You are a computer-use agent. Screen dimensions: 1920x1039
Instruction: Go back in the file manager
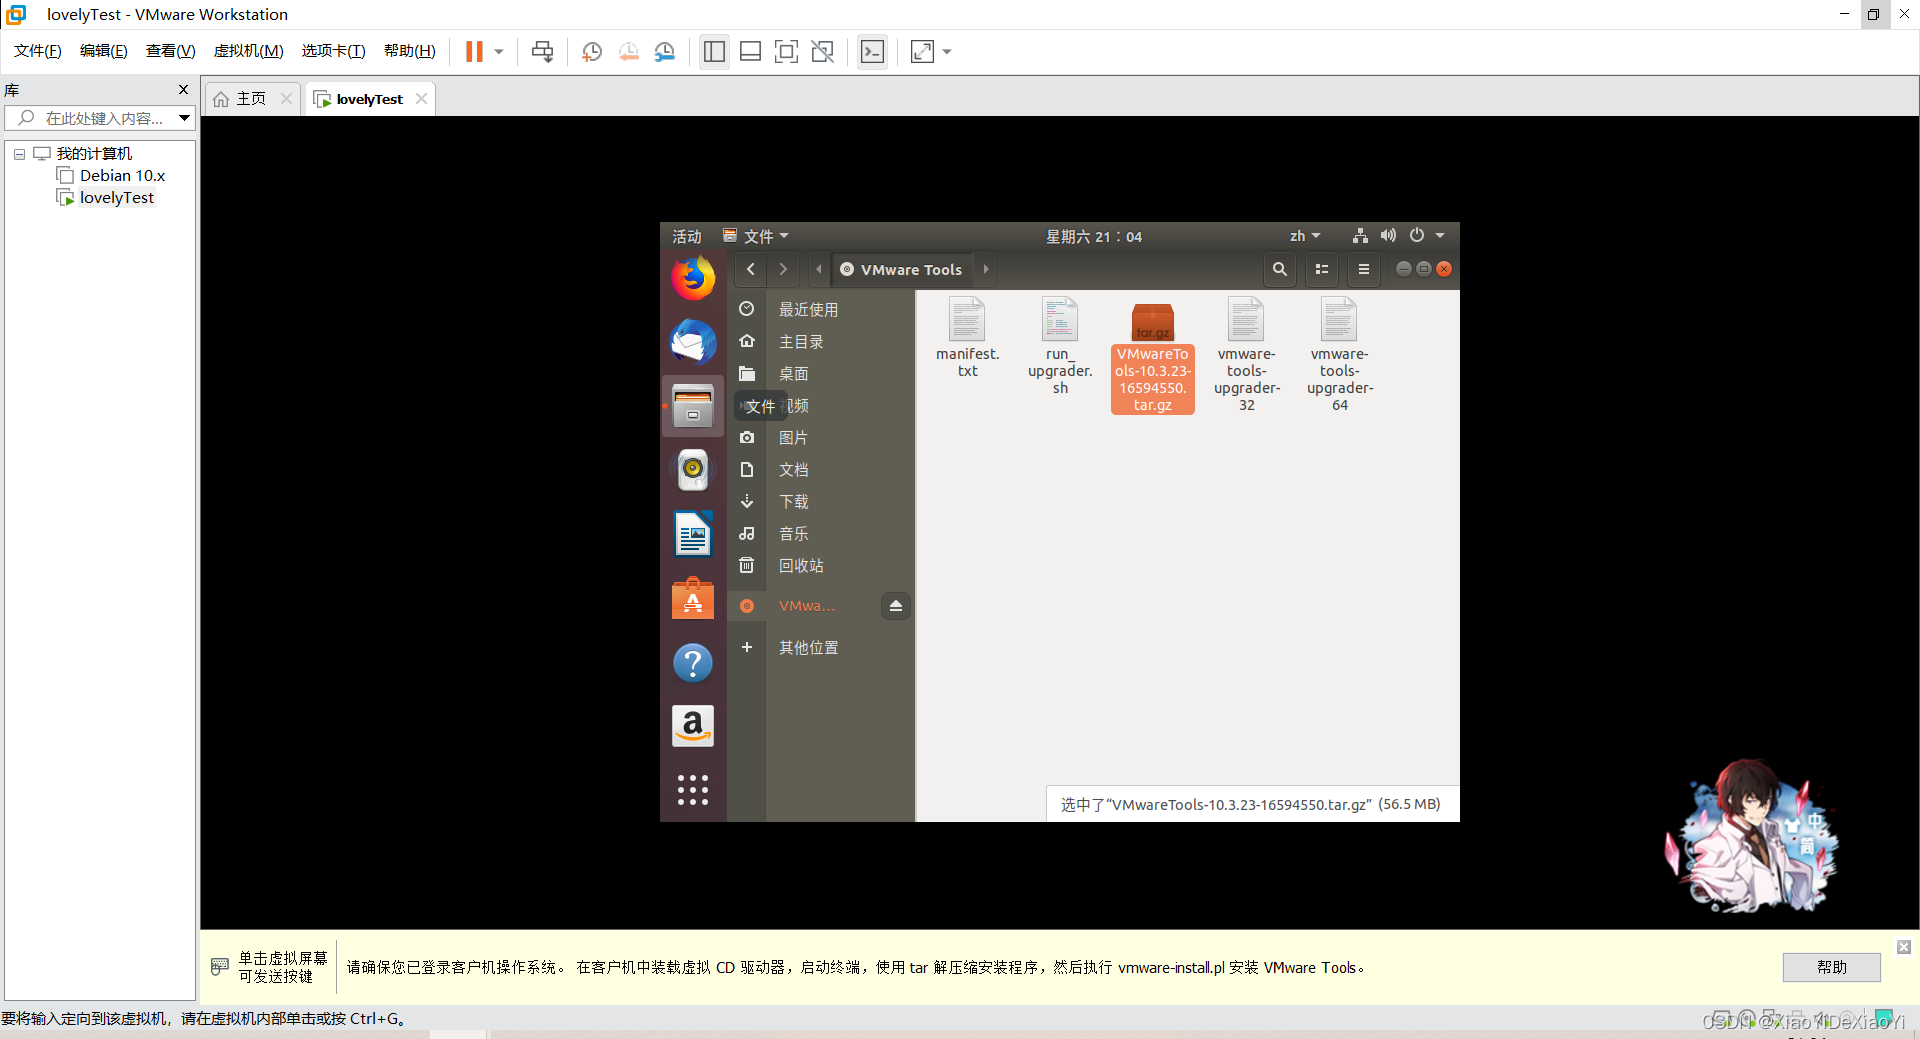(751, 269)
